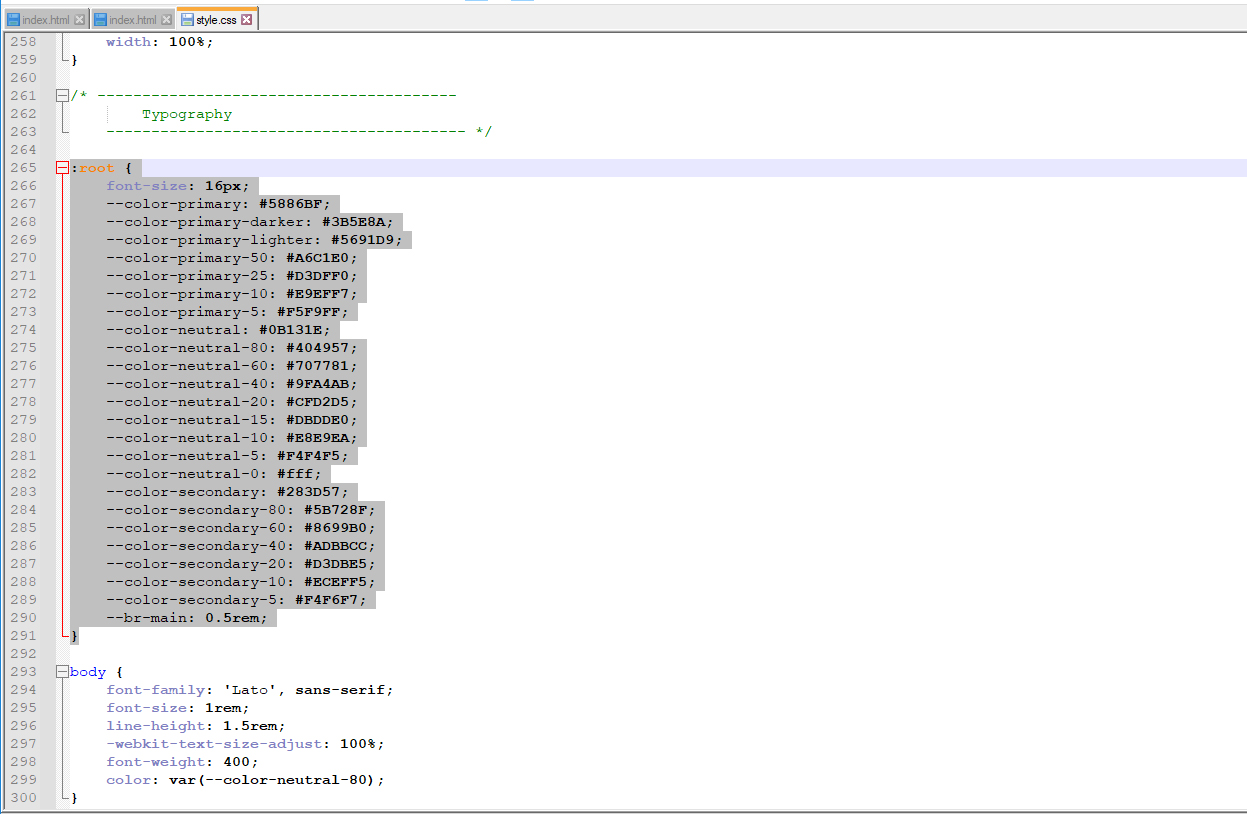Viewport: 1247px width, 814px height.
Task: Click the disk icon on second index.html tab
Action: 100,20
